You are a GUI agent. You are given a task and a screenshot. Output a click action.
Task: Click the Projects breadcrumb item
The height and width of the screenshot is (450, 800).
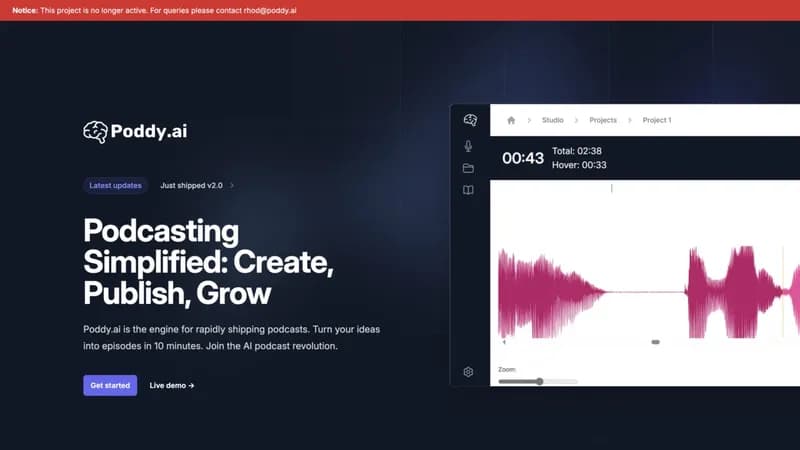tap(603, 120)
